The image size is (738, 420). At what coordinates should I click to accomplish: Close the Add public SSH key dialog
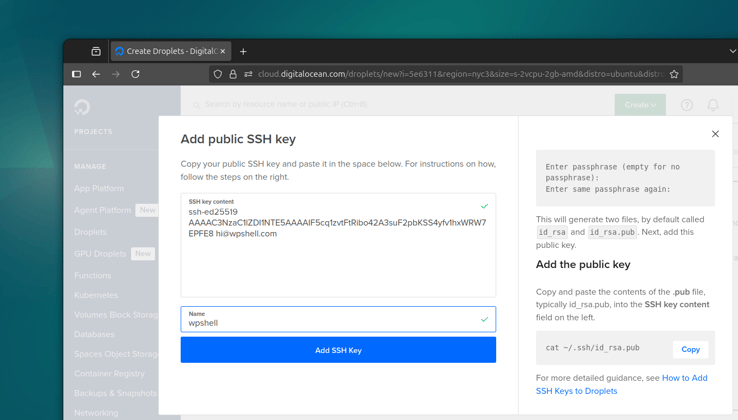click(x=715, y=134)
